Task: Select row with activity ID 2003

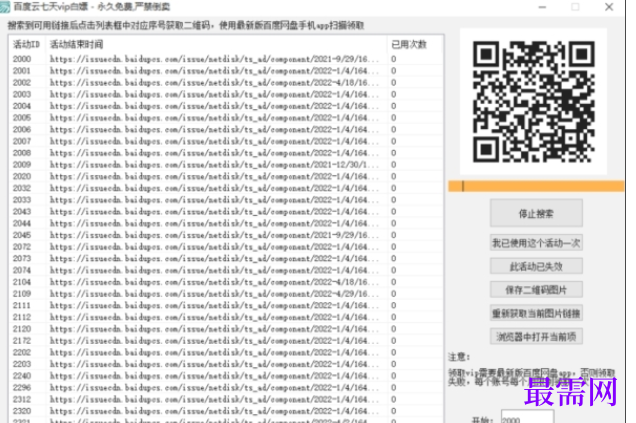Action: (226, 94)
